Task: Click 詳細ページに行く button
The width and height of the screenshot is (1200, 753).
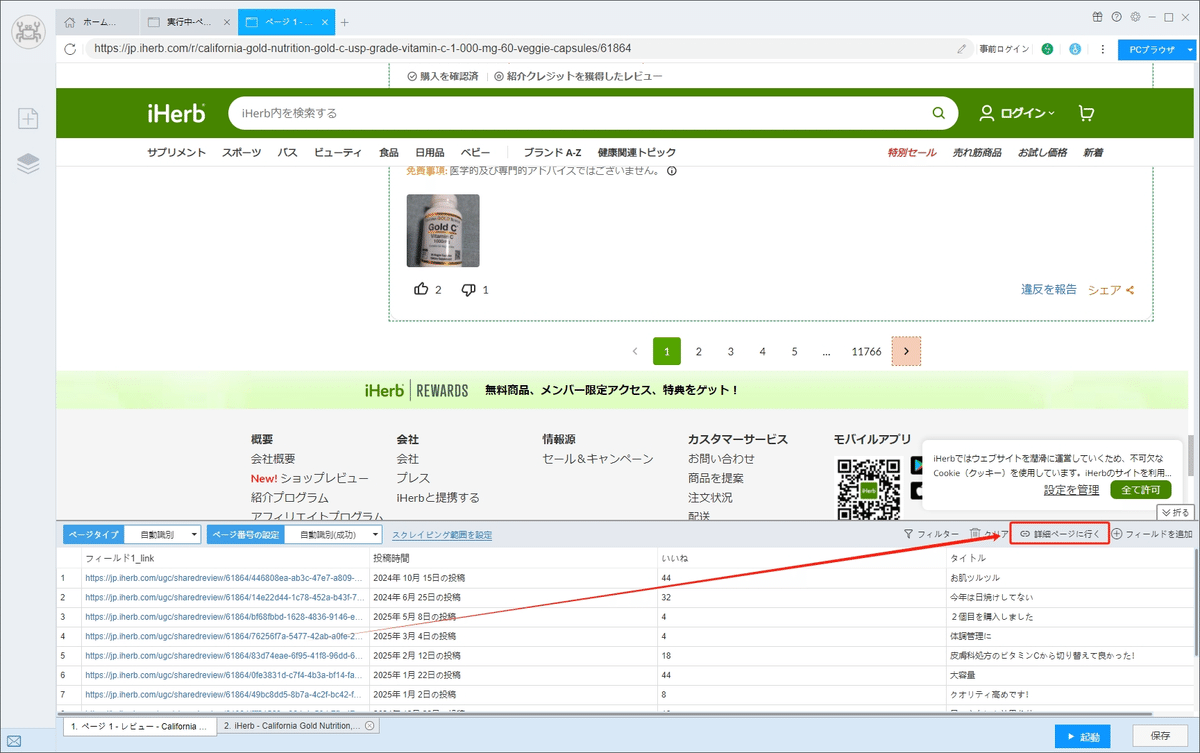Action: pos(1059,534)
